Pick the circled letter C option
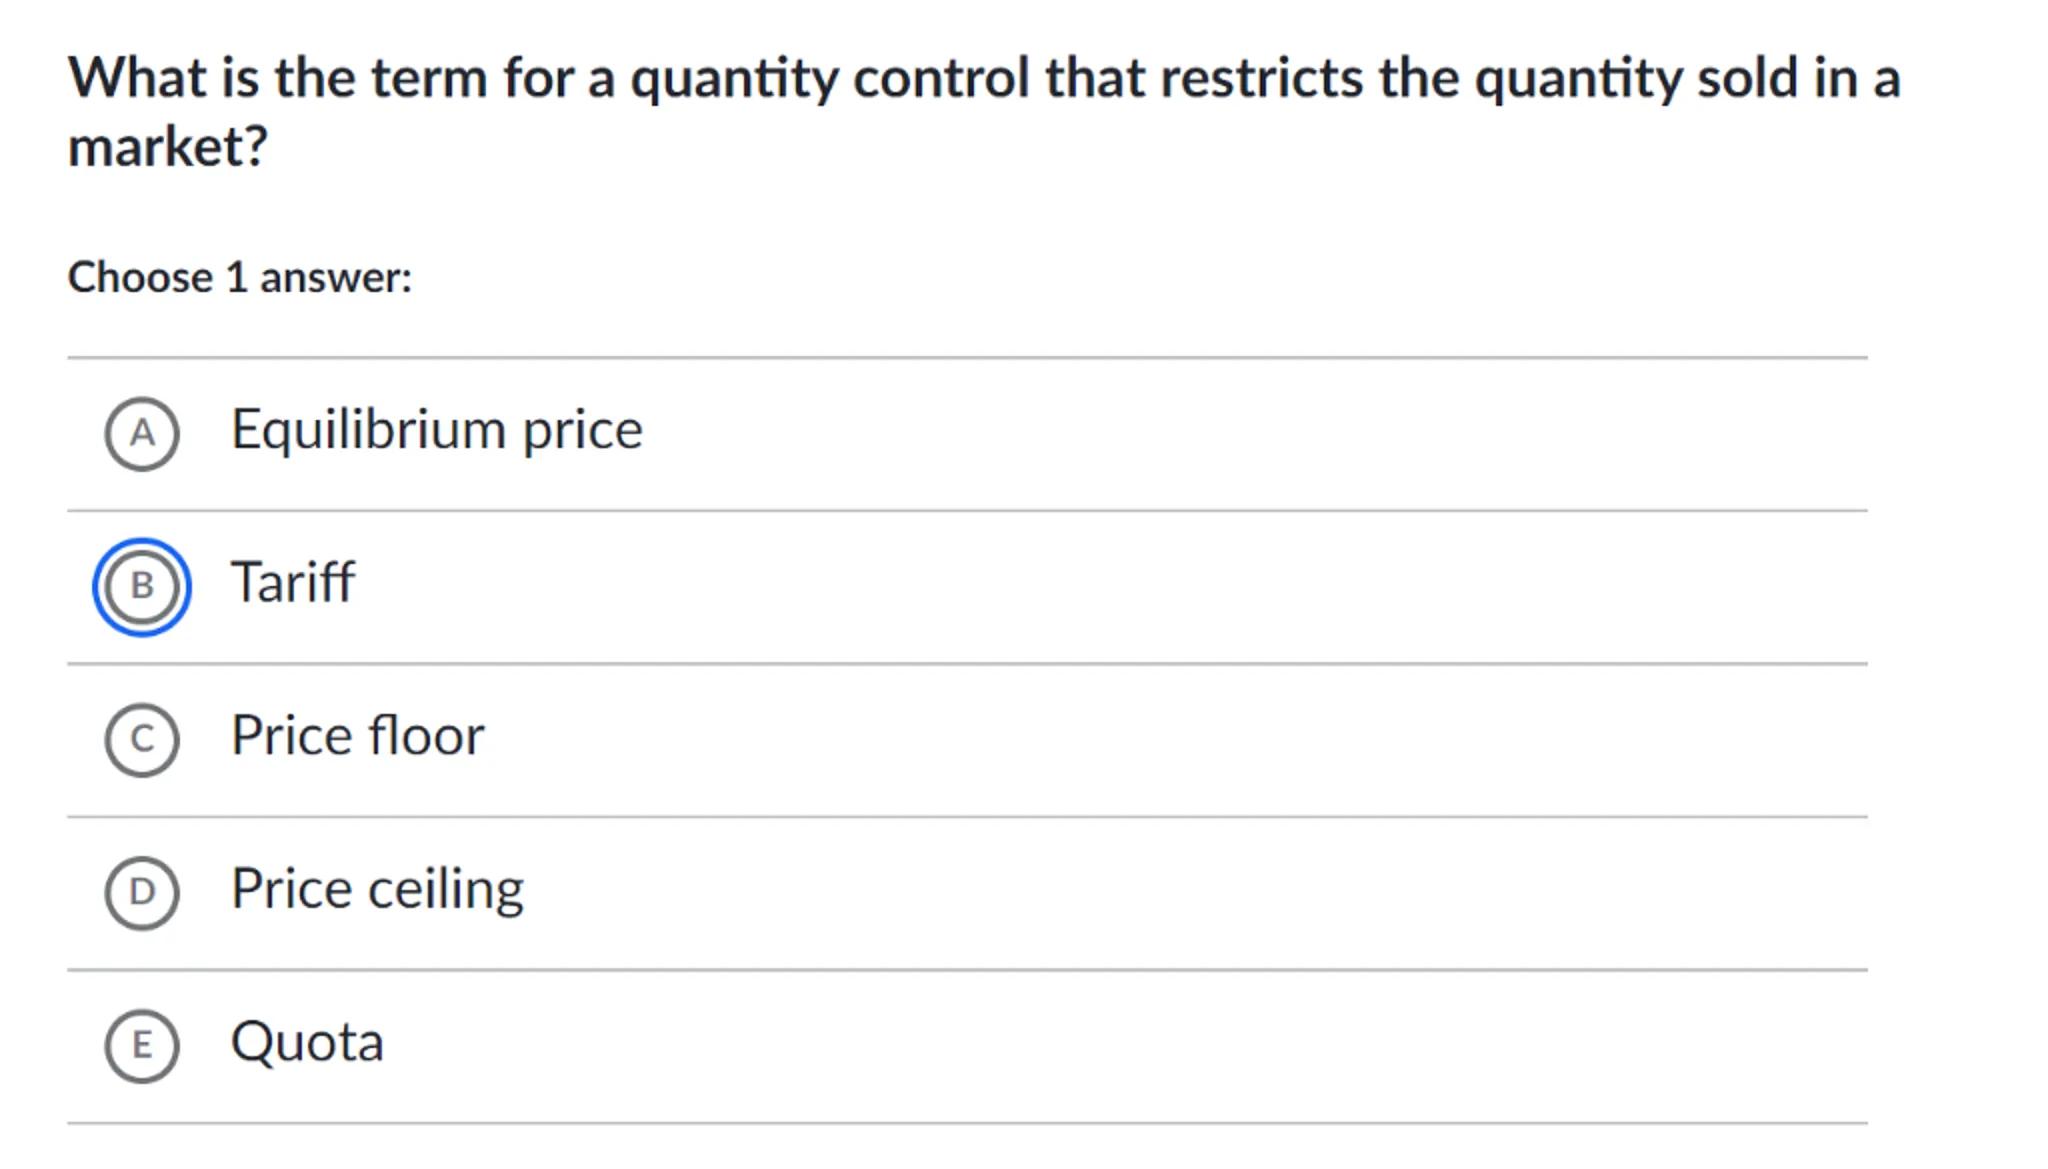The width and height of the screenshot is (2048, 1169). click(x=142, y=740)
